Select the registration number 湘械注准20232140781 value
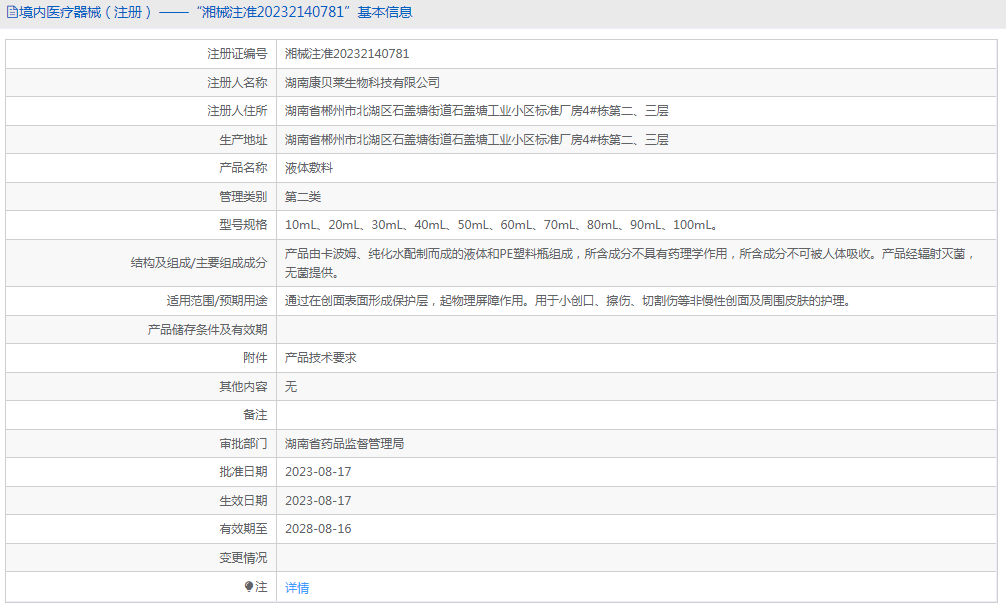Image resolution: width=1006 pixels, height=607 pixels. tap(347, 54)
